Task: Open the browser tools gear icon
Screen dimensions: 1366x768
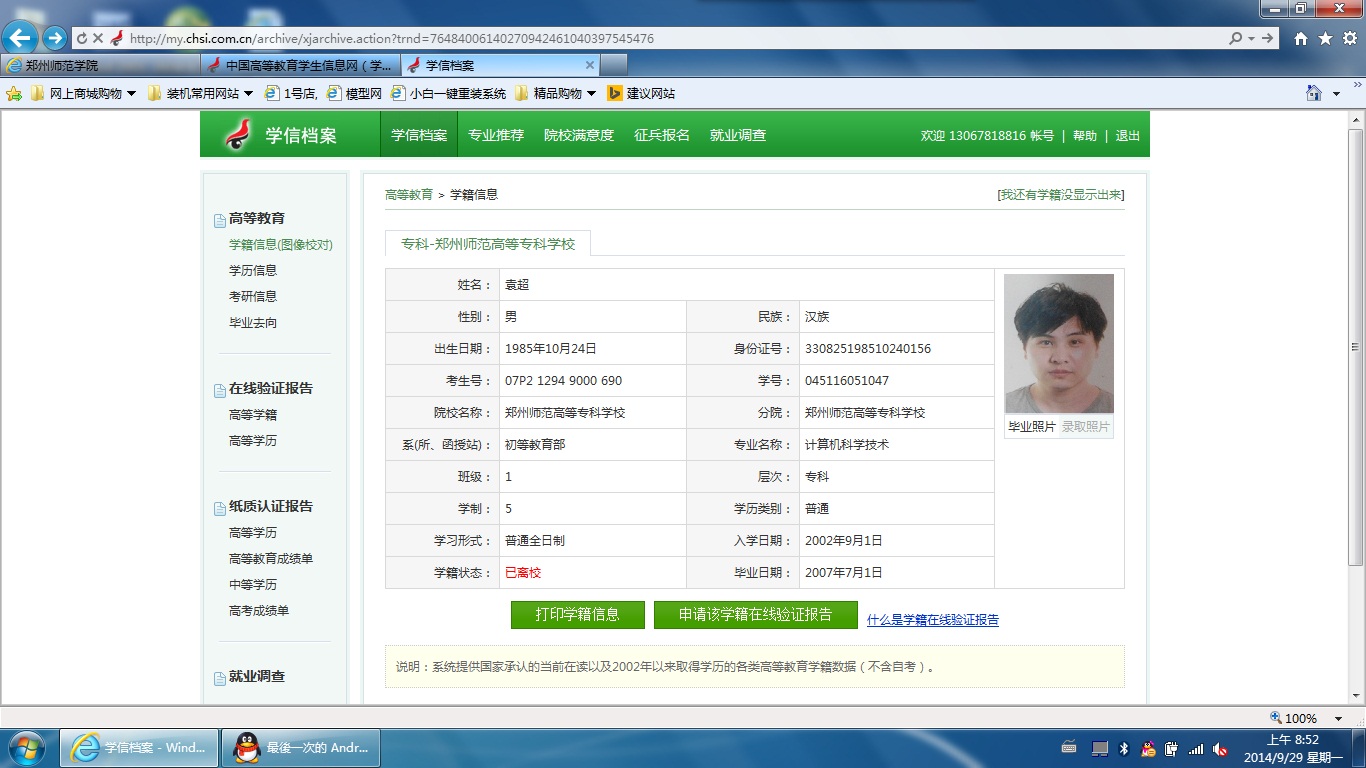Action: [1349, 39]
